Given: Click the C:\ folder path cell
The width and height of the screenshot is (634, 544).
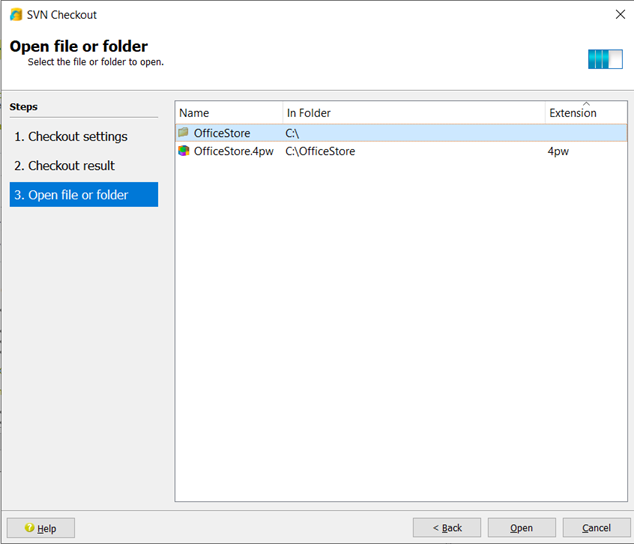Looking at the screenshot, I should 292,133.
